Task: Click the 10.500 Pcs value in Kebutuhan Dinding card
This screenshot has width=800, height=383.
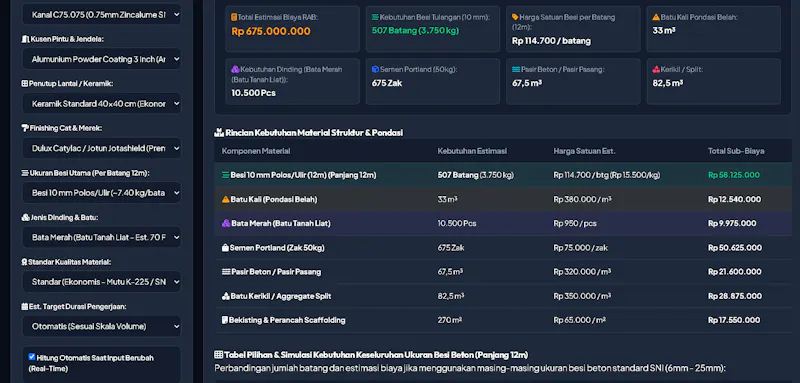Action: (x=254, y=93)
